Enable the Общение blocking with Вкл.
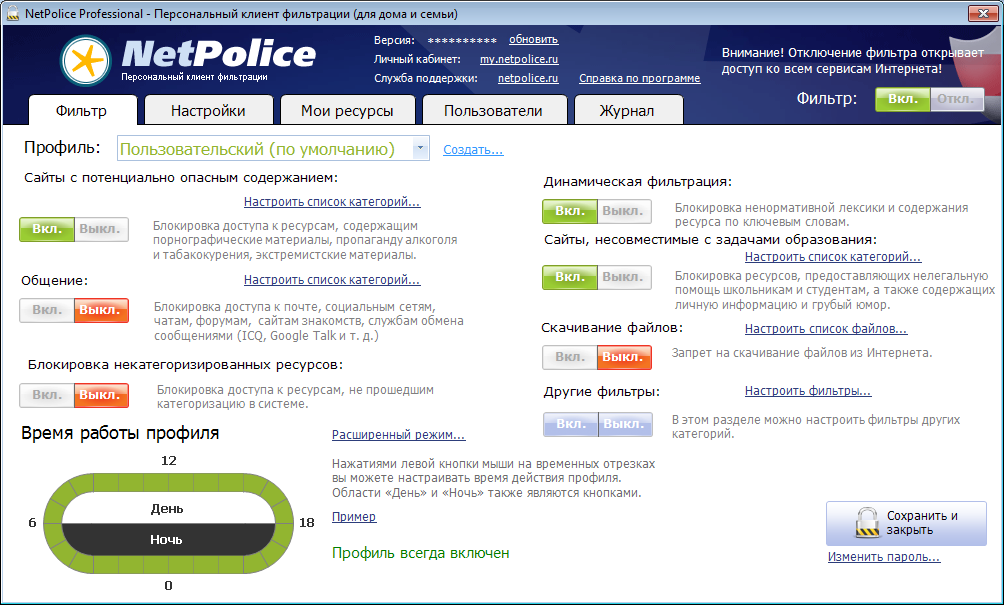1004x605 pixels. pyautogui.click(x=47, y=311)
